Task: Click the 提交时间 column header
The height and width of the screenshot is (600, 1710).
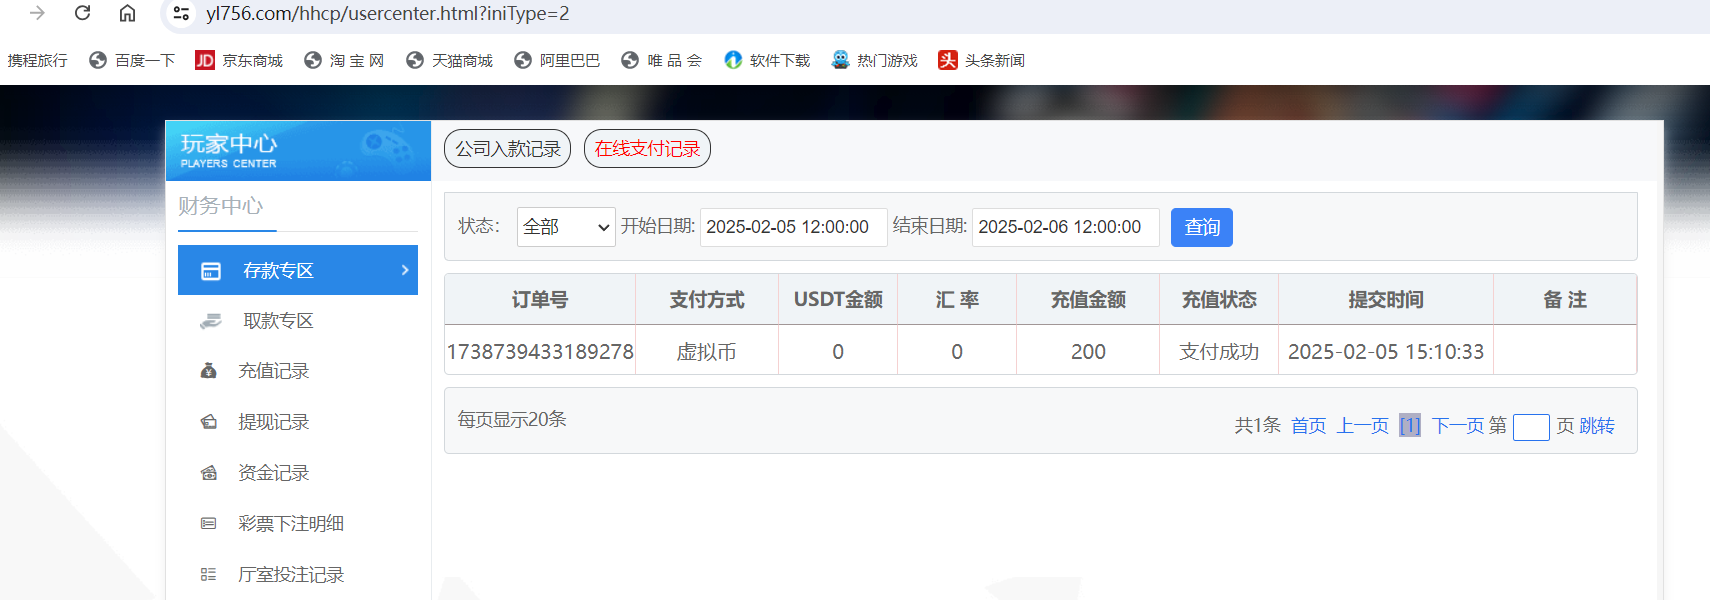Action: (x=1386, y=300)
